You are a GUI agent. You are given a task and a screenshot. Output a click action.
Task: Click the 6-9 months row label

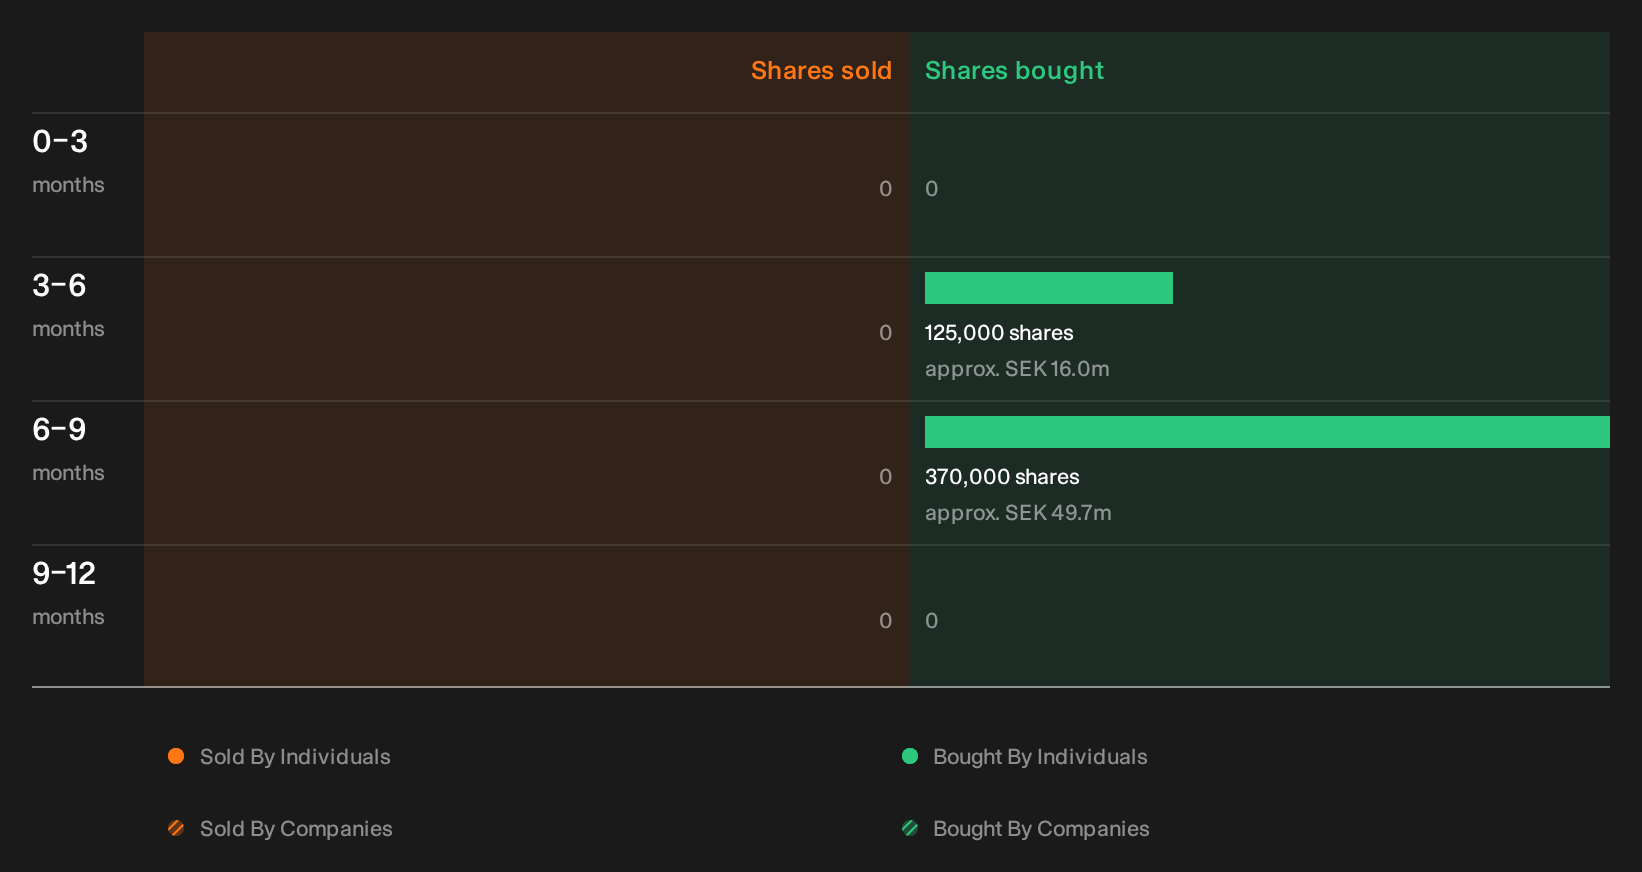pos(68,449)
